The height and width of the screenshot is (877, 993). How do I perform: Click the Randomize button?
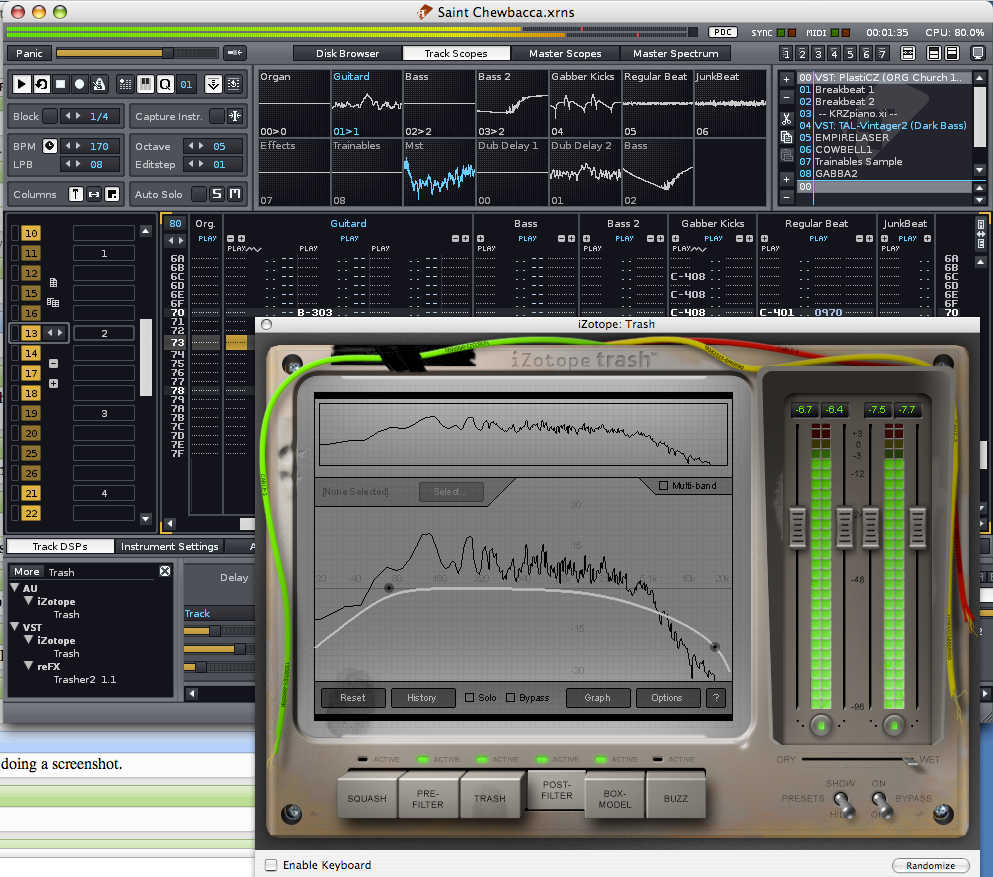[930, 865]
